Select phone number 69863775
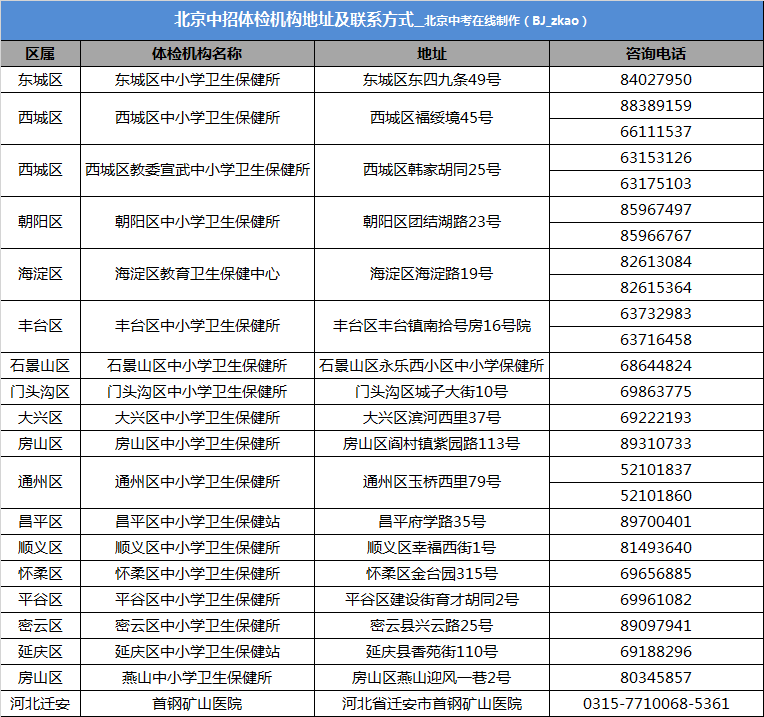The width and height of the screenshot is (764, 717). tap(656, 392)
